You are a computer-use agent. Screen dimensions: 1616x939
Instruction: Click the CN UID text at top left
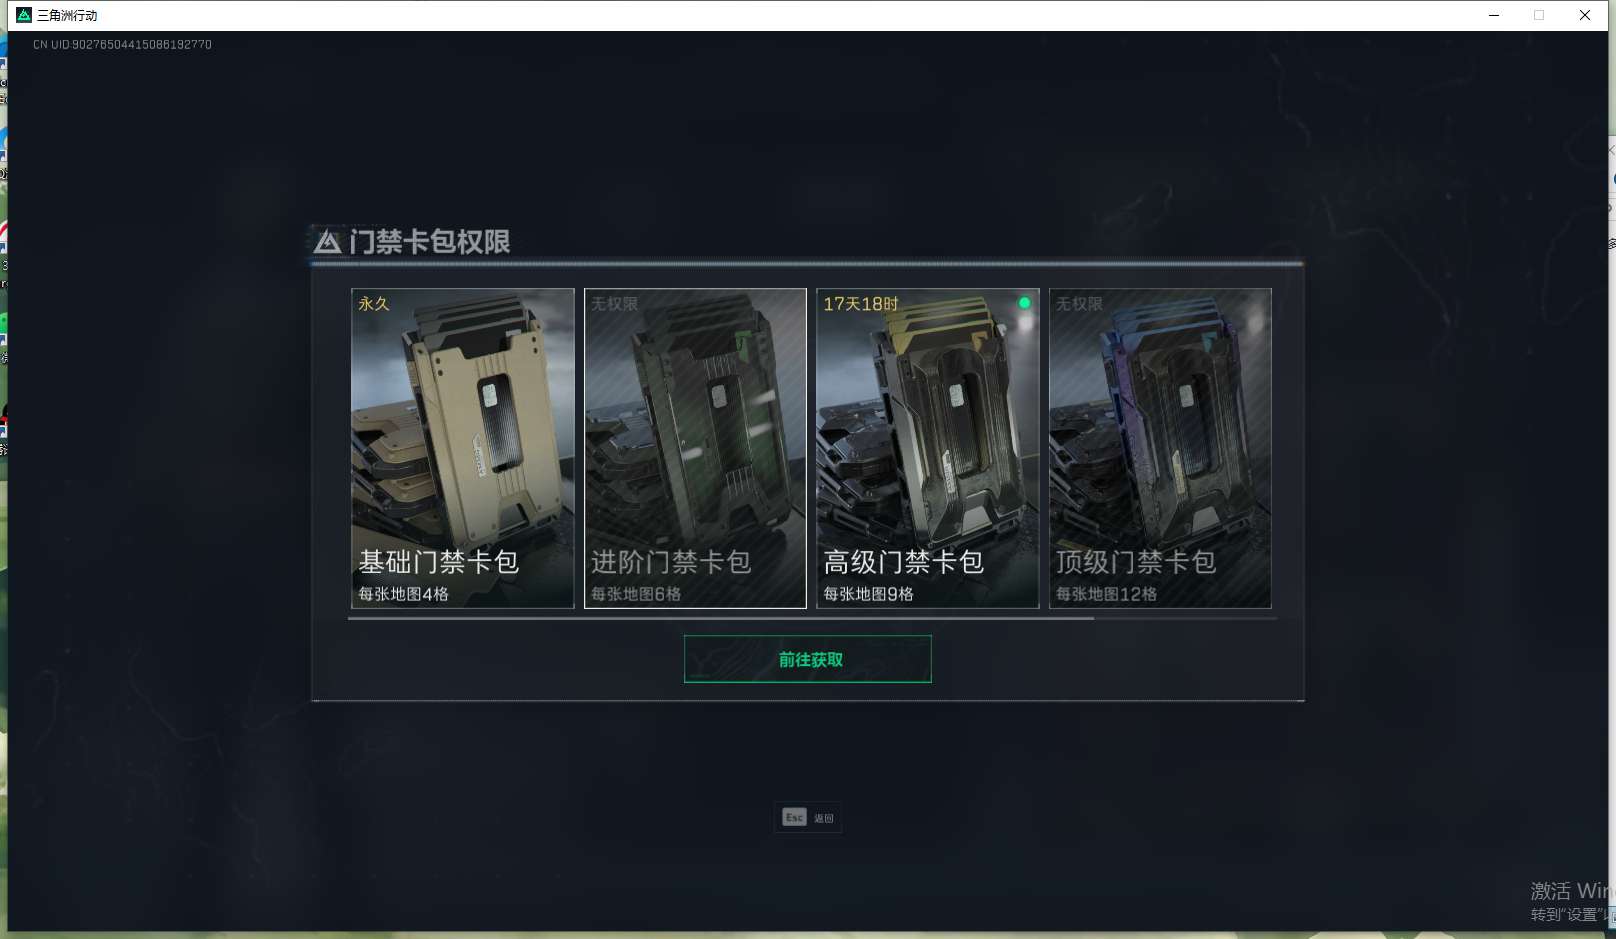(122, 44)
